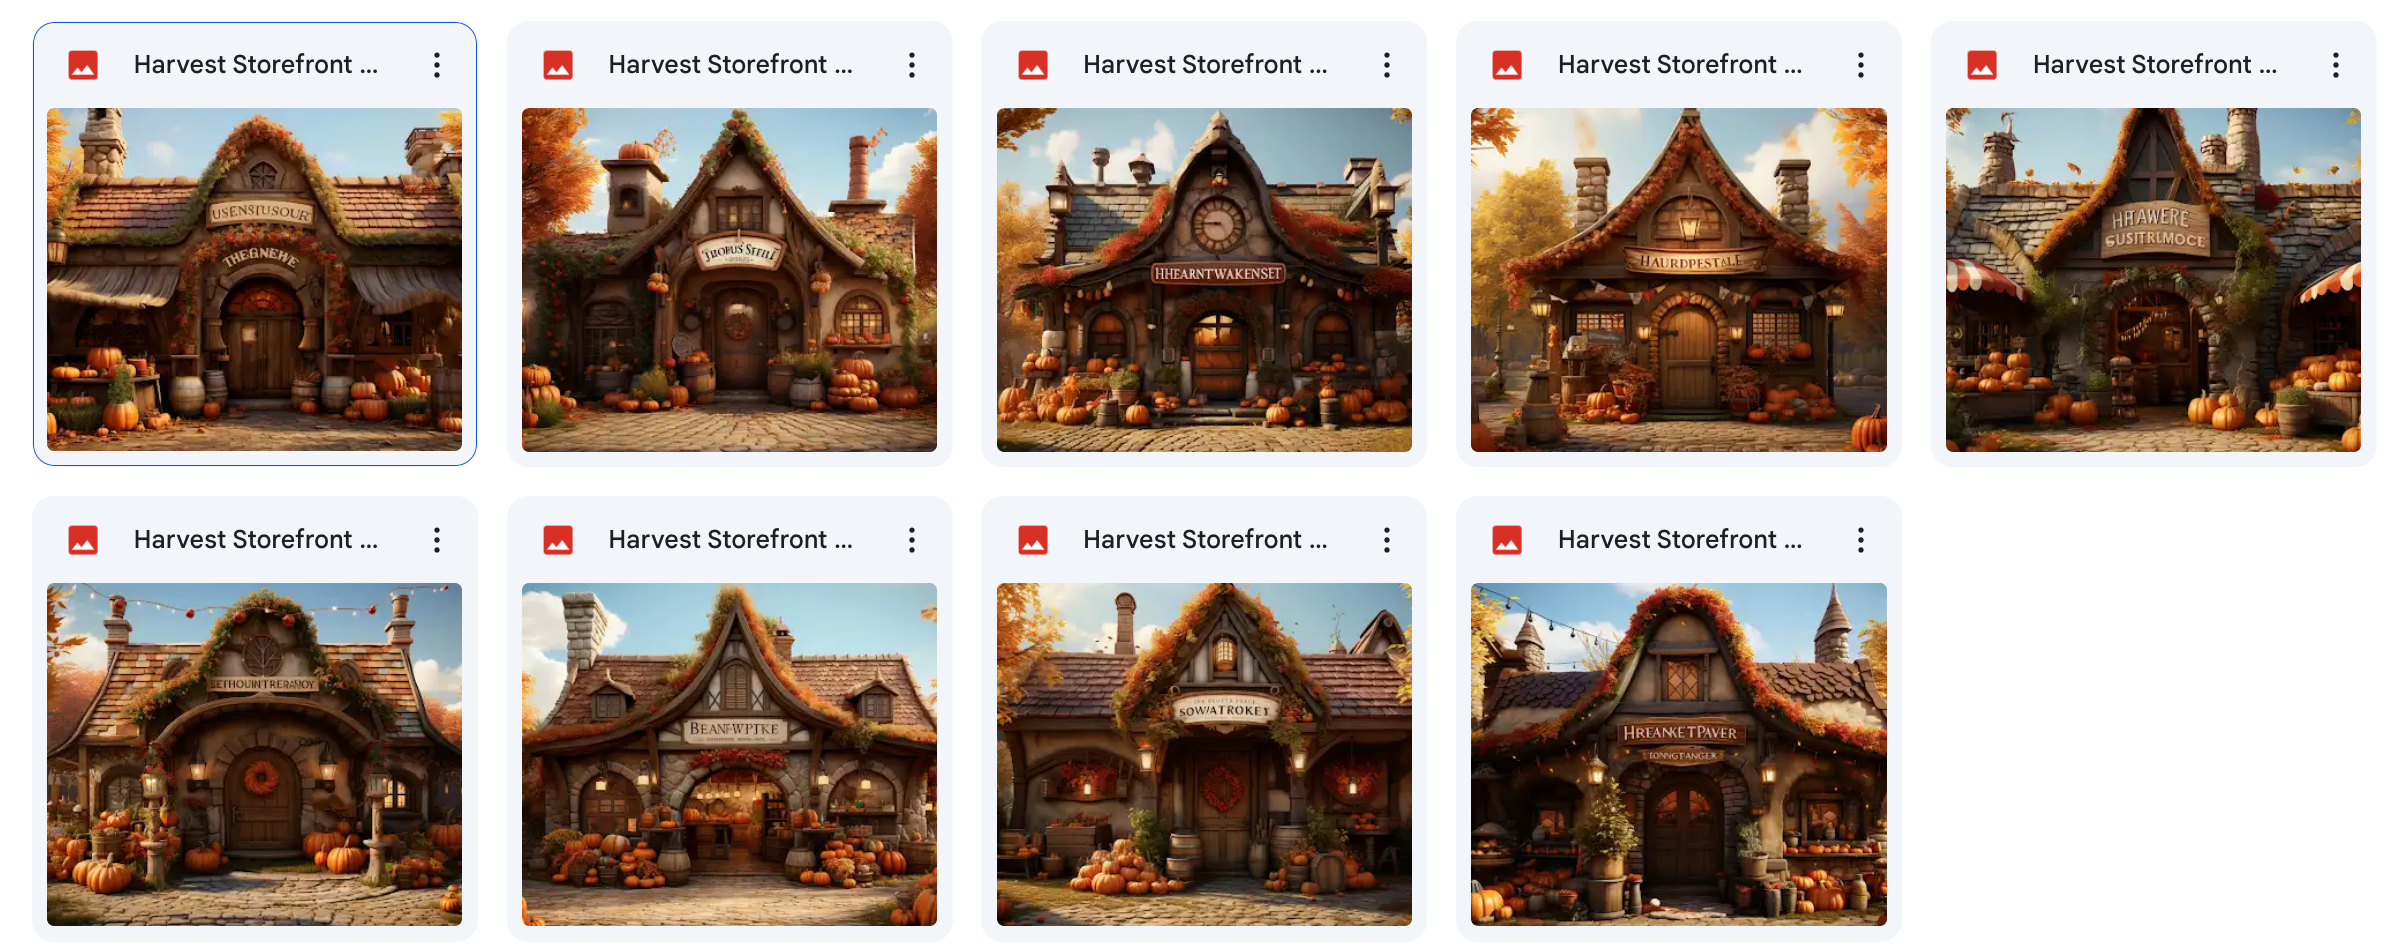
Task: Open more actions for the last top-row file
Action: tap(2336, 64)
